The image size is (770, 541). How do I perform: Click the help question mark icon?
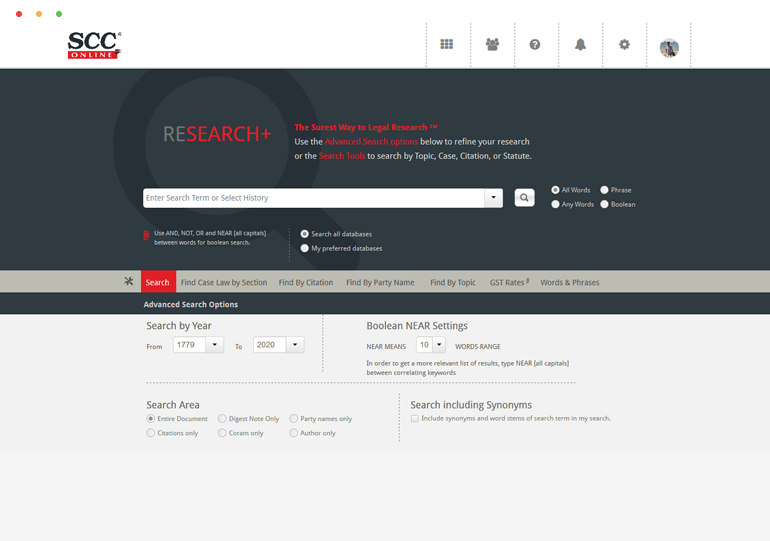tap(535, 45)
